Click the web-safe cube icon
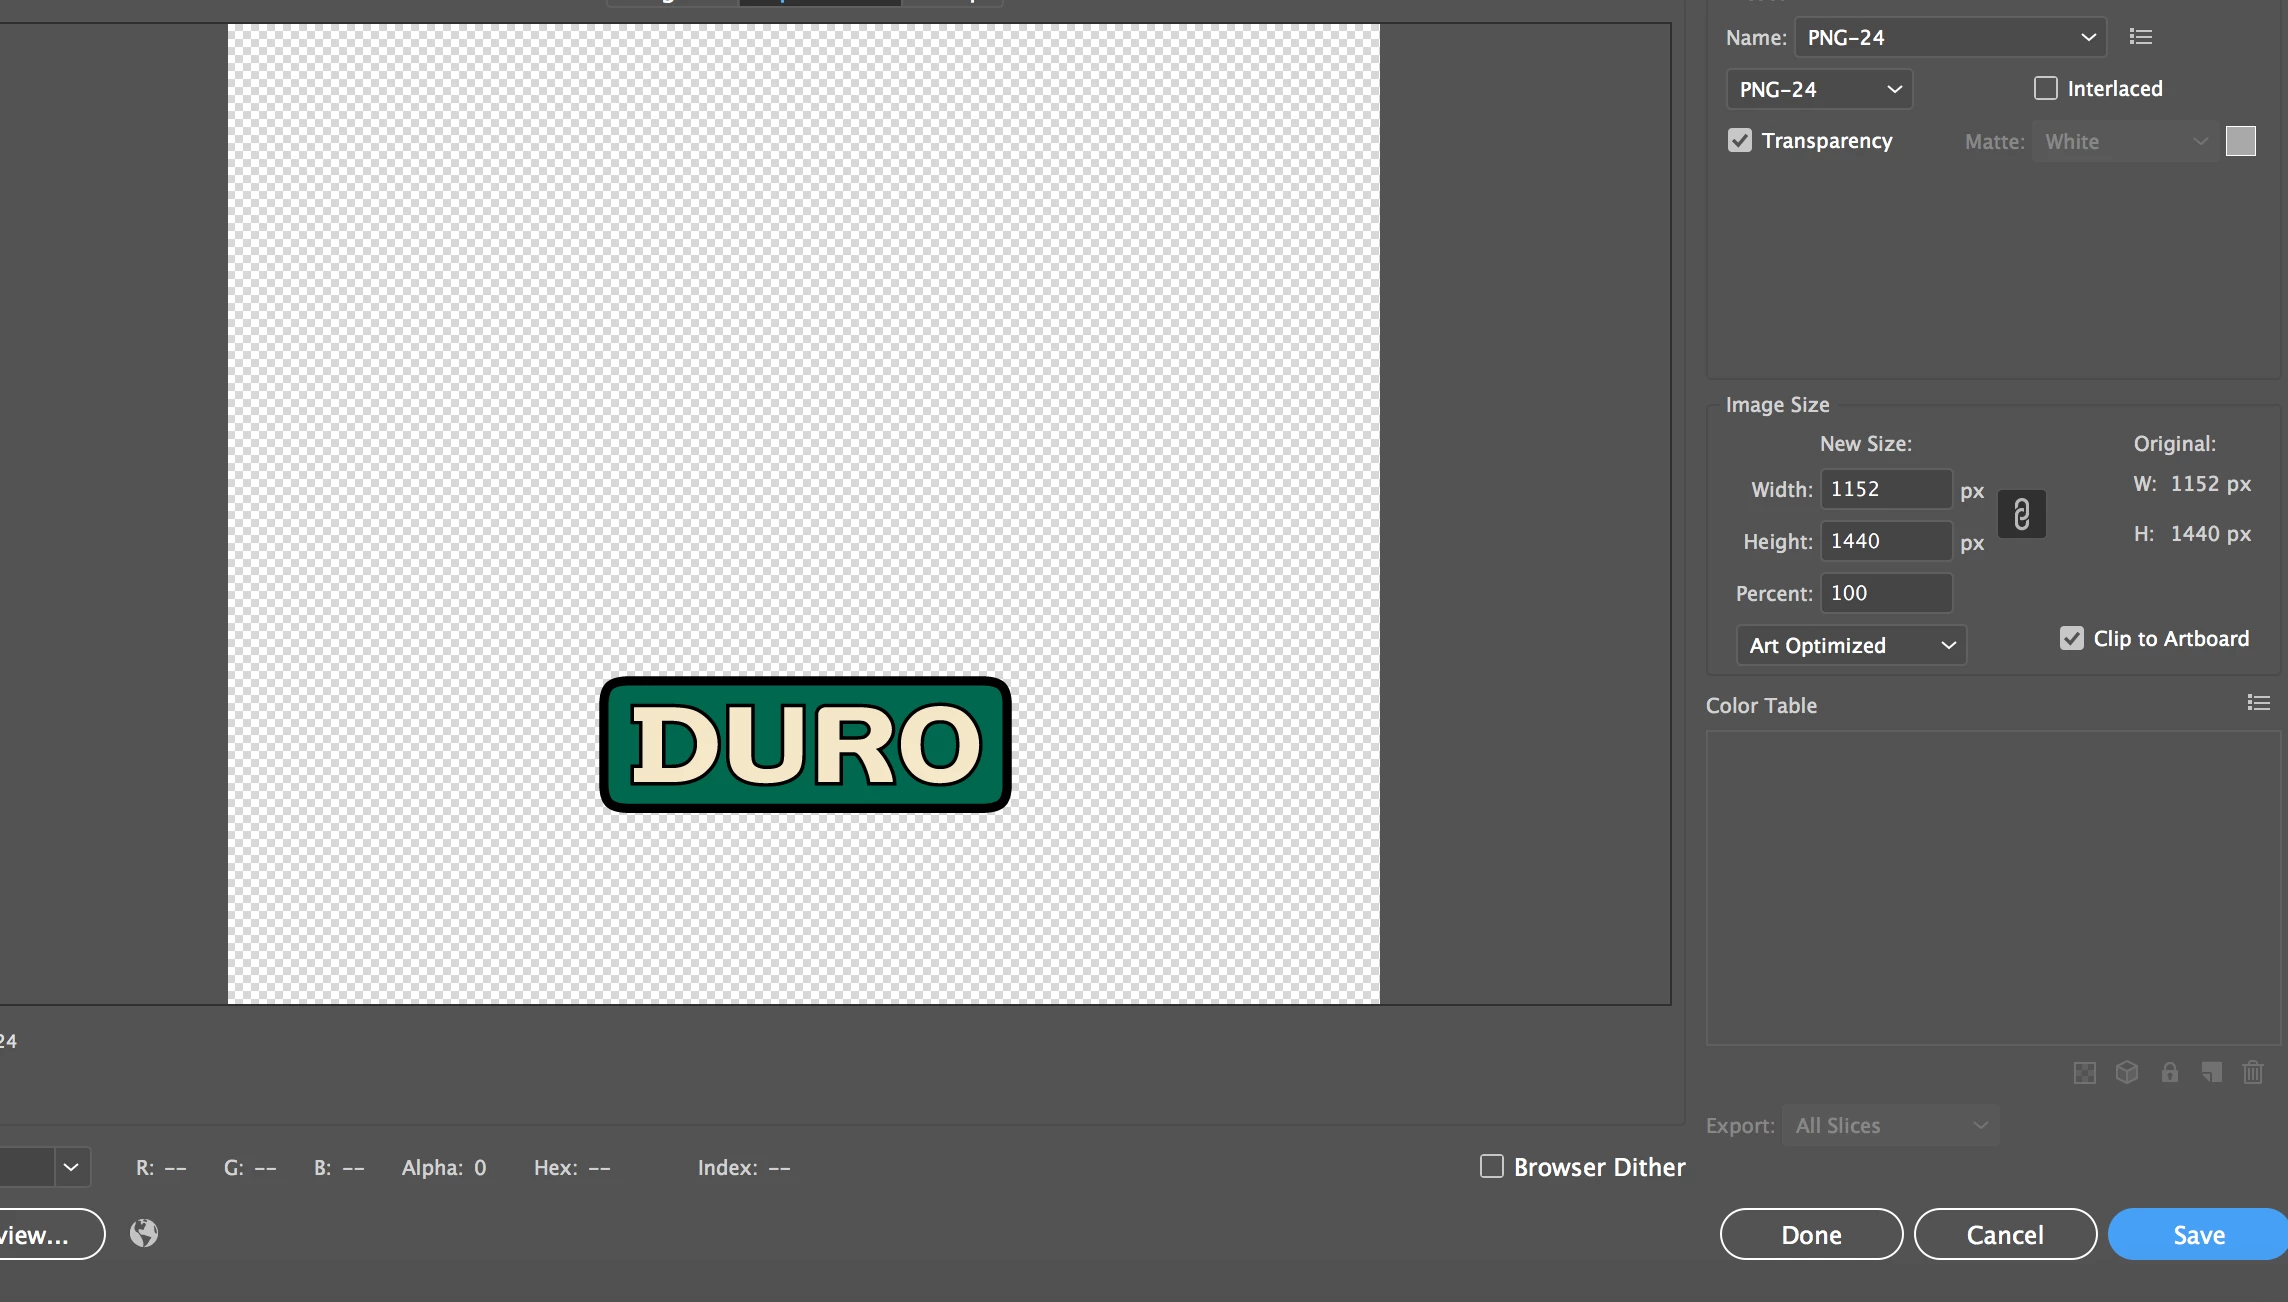Viewport: 2288px width, 1302px height. click(2127, 1073)
